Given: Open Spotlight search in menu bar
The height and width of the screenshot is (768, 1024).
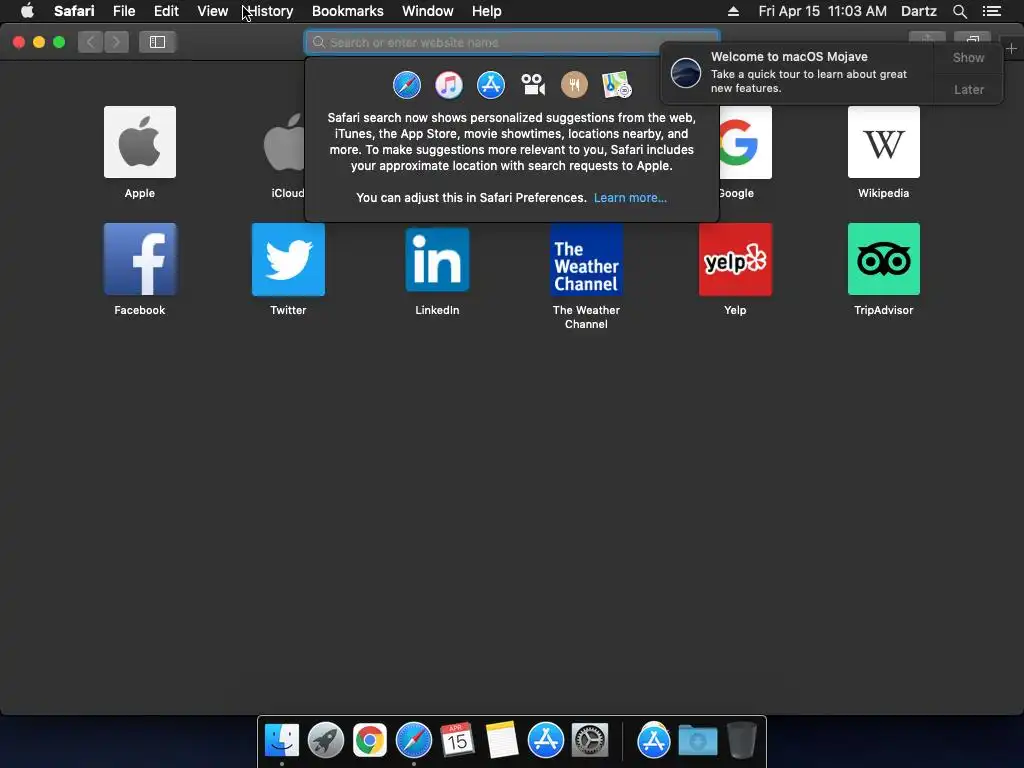Looking at the screenshot, I should 959,11.
